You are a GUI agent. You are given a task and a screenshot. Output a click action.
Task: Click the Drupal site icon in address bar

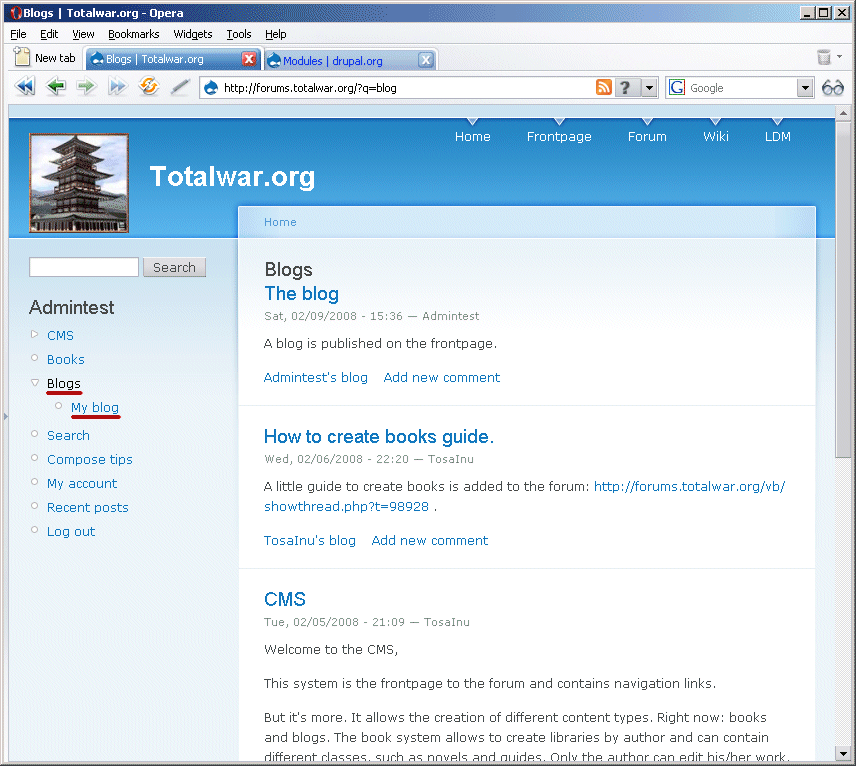coord(211,88)
